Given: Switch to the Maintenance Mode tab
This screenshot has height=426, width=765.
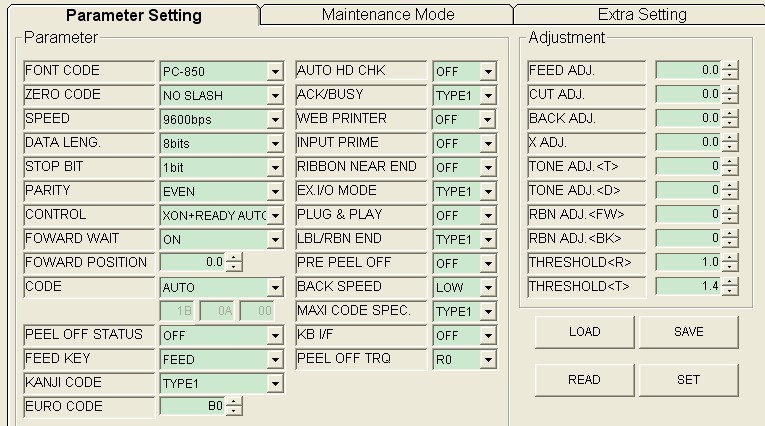Looking at the screenshot, I should pos(387,15).
